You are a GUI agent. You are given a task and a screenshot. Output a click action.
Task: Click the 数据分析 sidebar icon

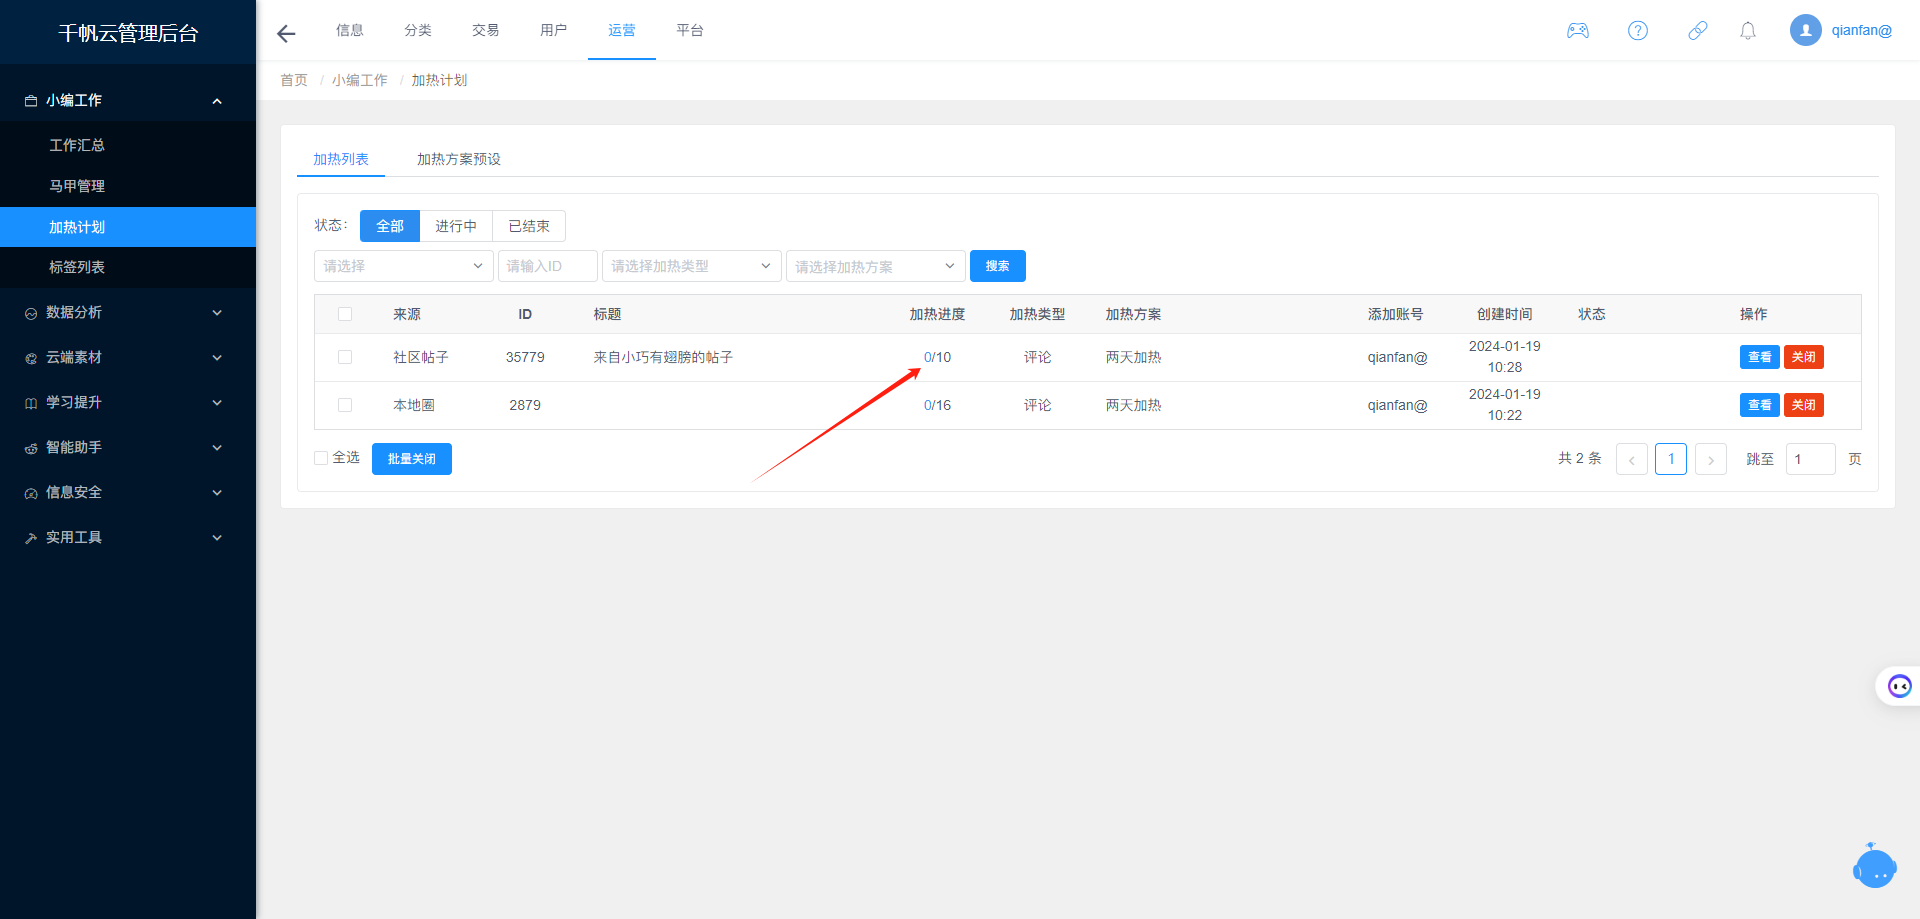click(x=31, y=313)
